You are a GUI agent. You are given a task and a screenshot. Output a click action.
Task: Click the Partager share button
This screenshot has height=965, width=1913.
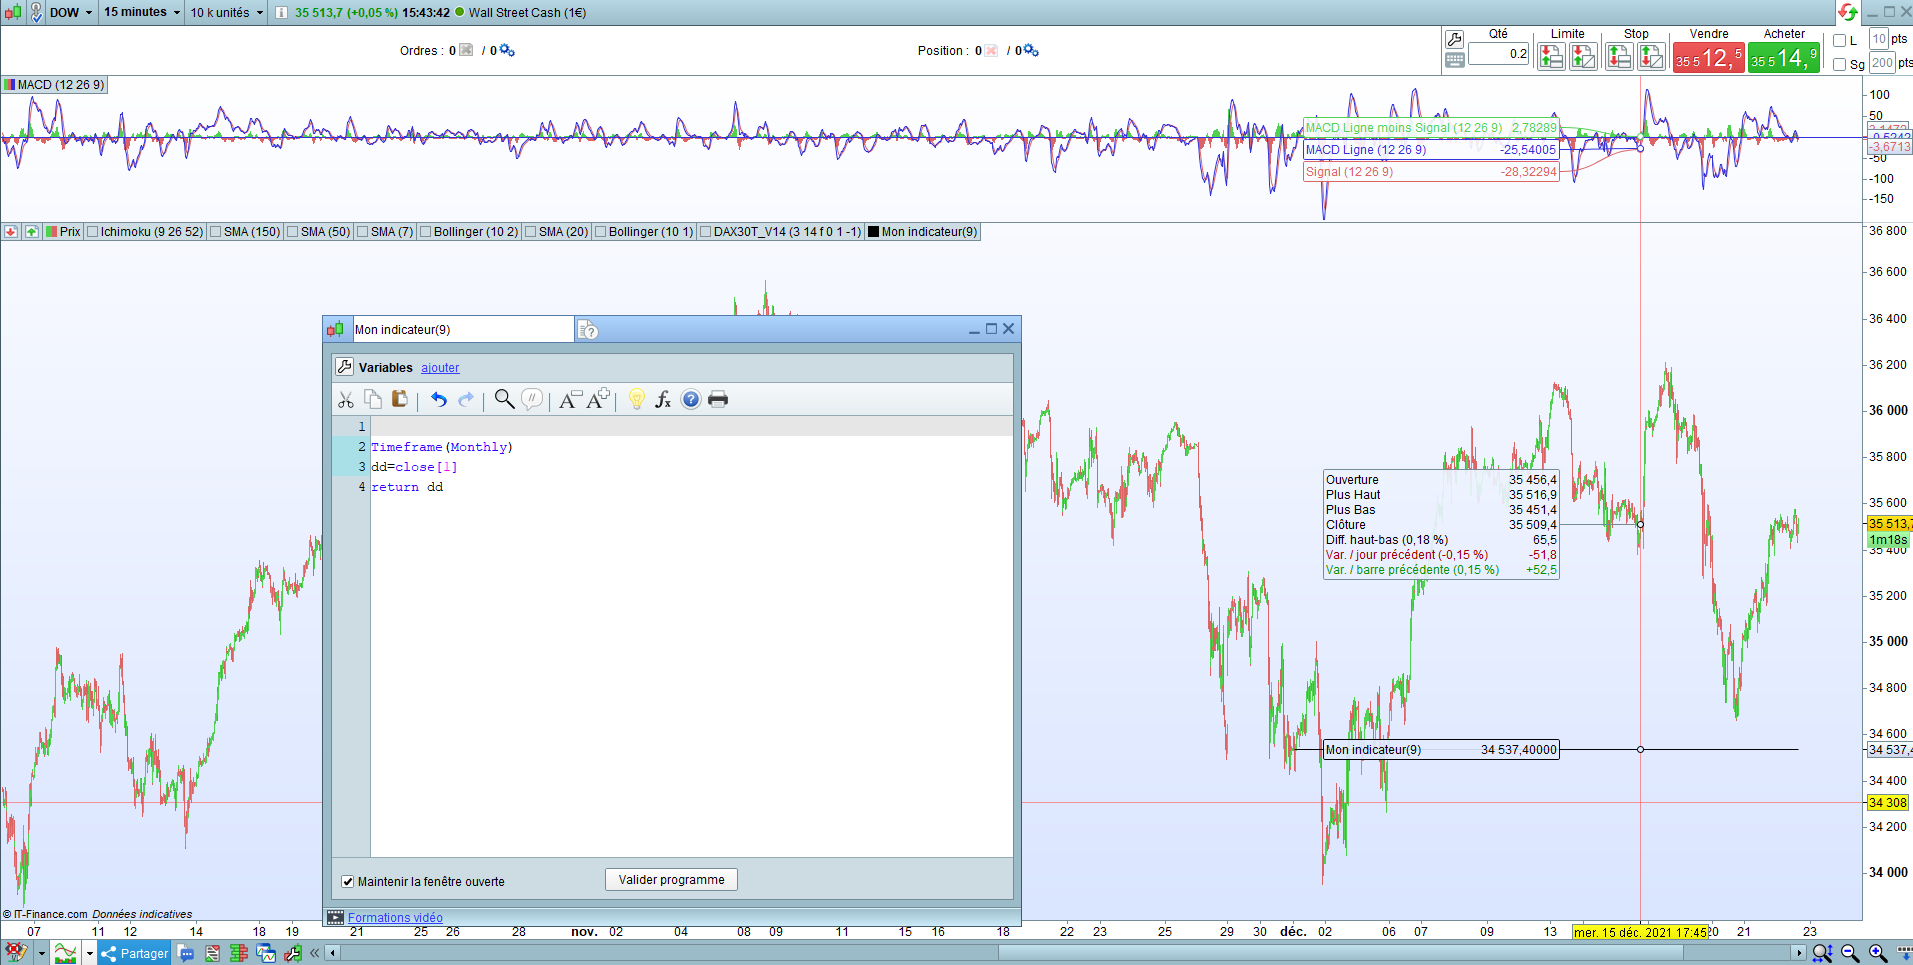pyautogui.click(x=135, y=954)
